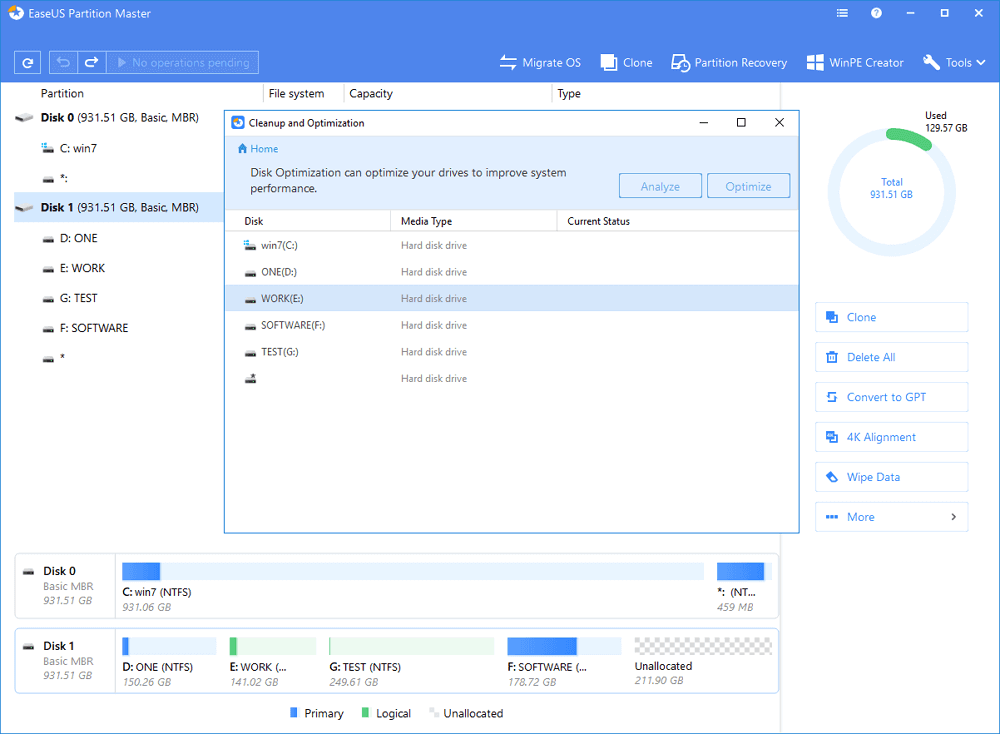1000x734 pixels.
Task: Select the F: SOFTWARE partition row
Action: click(x=119, y=328)
